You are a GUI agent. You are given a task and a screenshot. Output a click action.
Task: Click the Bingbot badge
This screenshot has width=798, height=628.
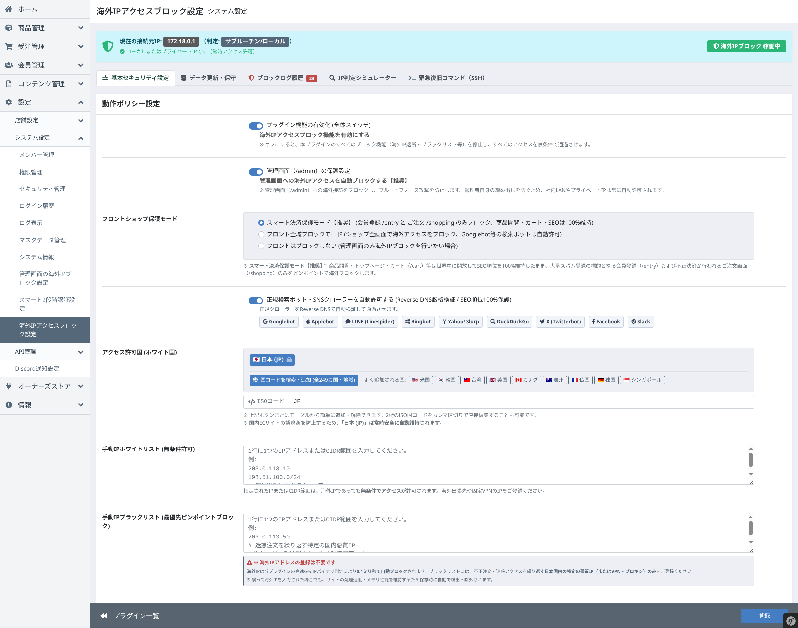pos(418,322)
